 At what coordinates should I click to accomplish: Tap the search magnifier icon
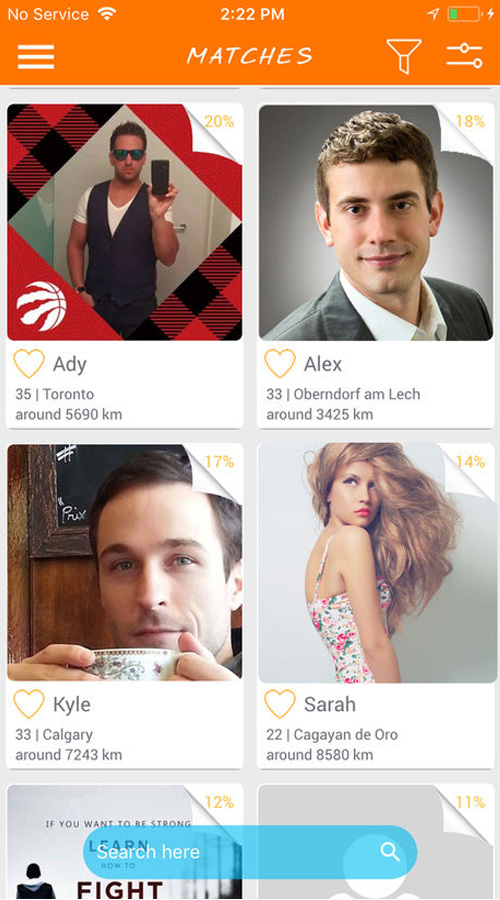tap(390, 852)
